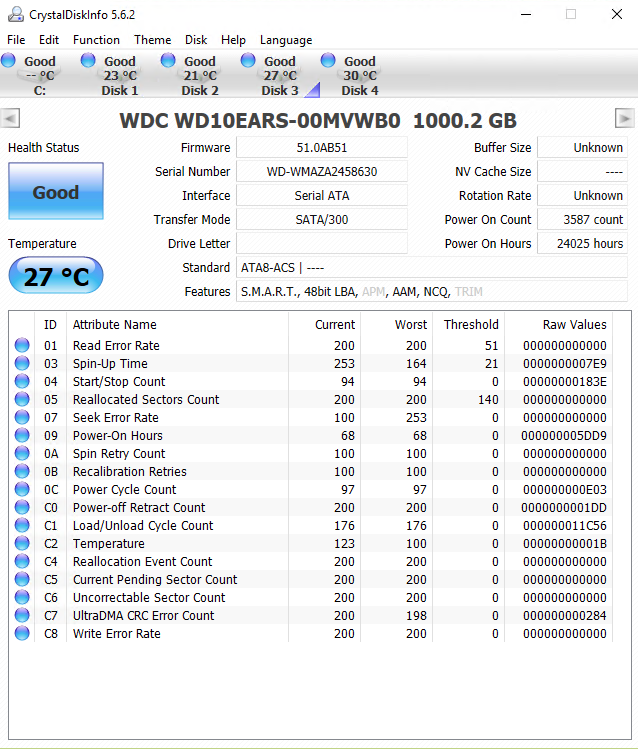The image size is (638, 749).
Task: Open the Help menu
Action: click(x=234, y=40)
